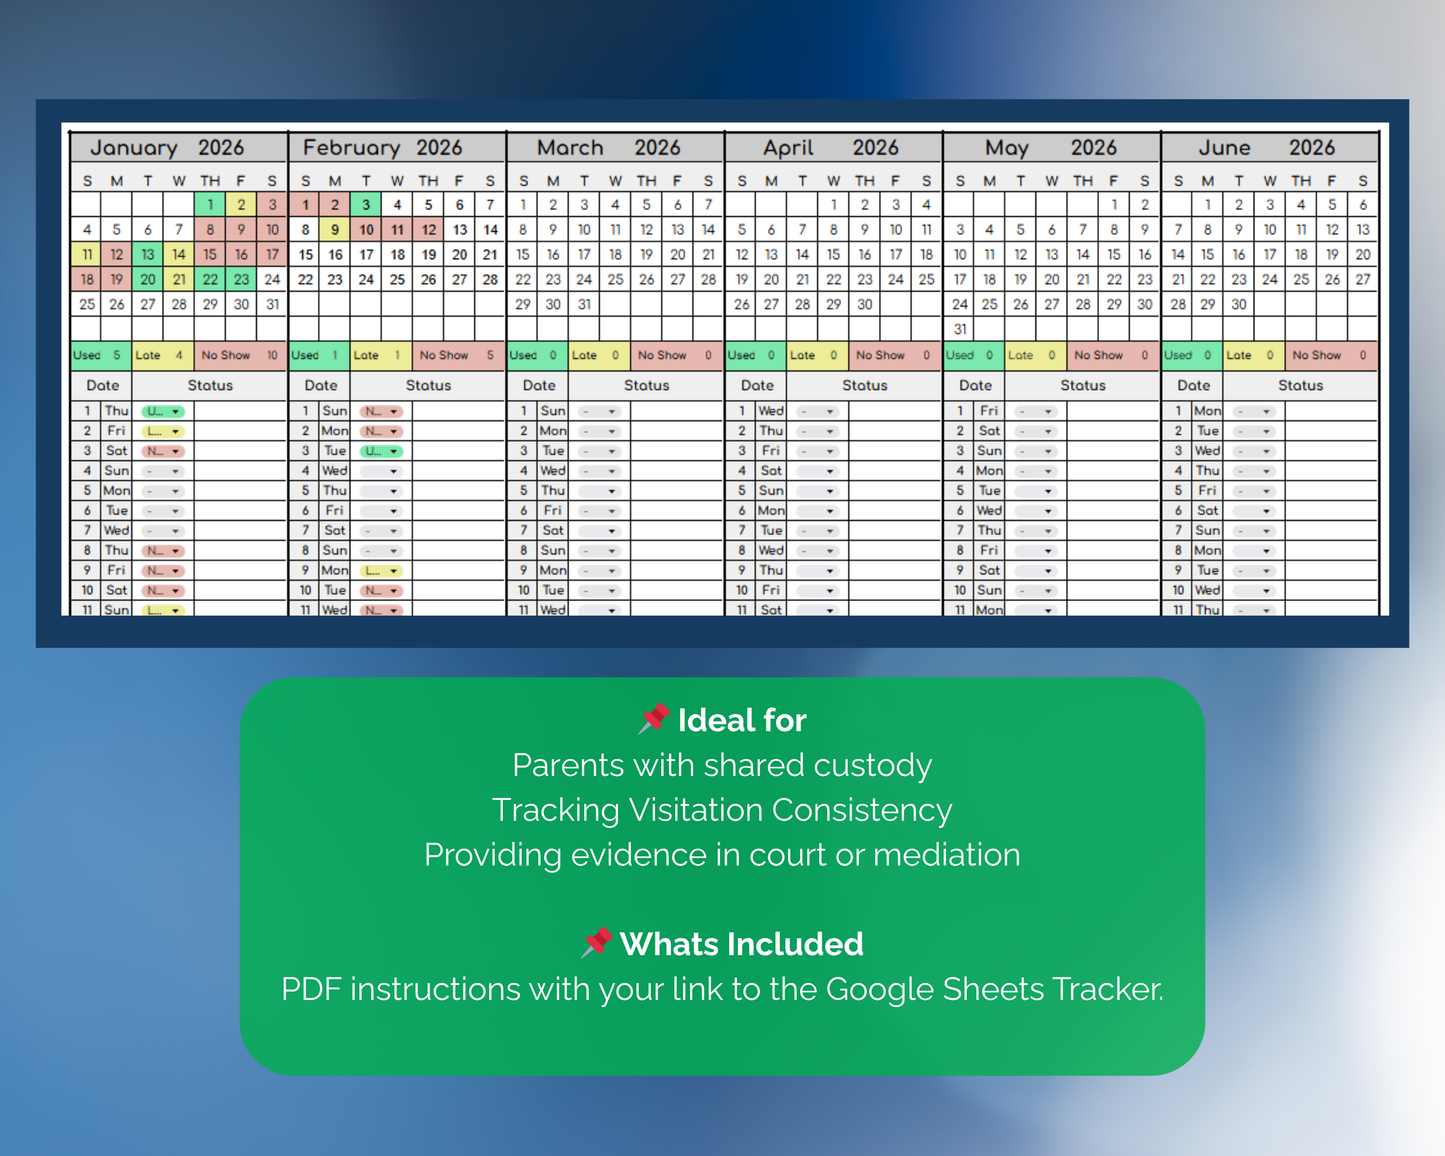Viewport: 1445px width, 1156px height.
Task: Click the pushpin icon beside Whats Included
Action: tap(596, 943)
